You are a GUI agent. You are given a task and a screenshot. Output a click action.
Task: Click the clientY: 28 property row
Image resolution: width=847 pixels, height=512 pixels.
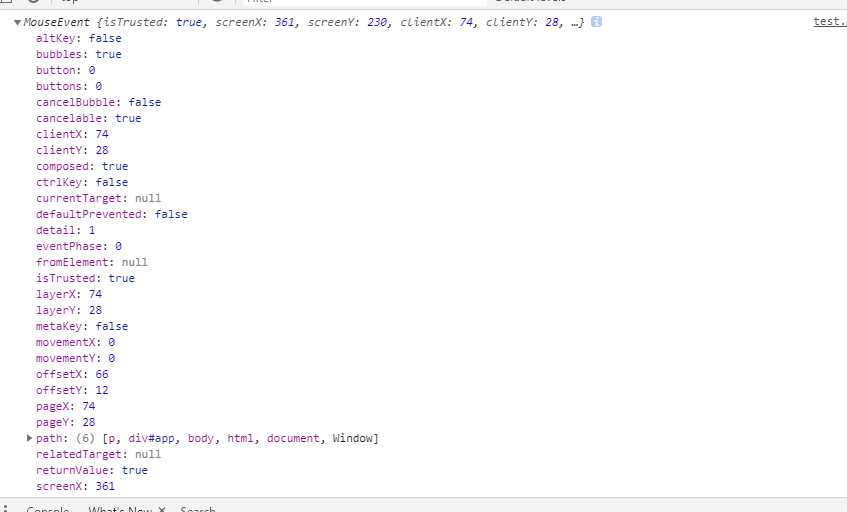pyautogui.click(x=72, y=150)
